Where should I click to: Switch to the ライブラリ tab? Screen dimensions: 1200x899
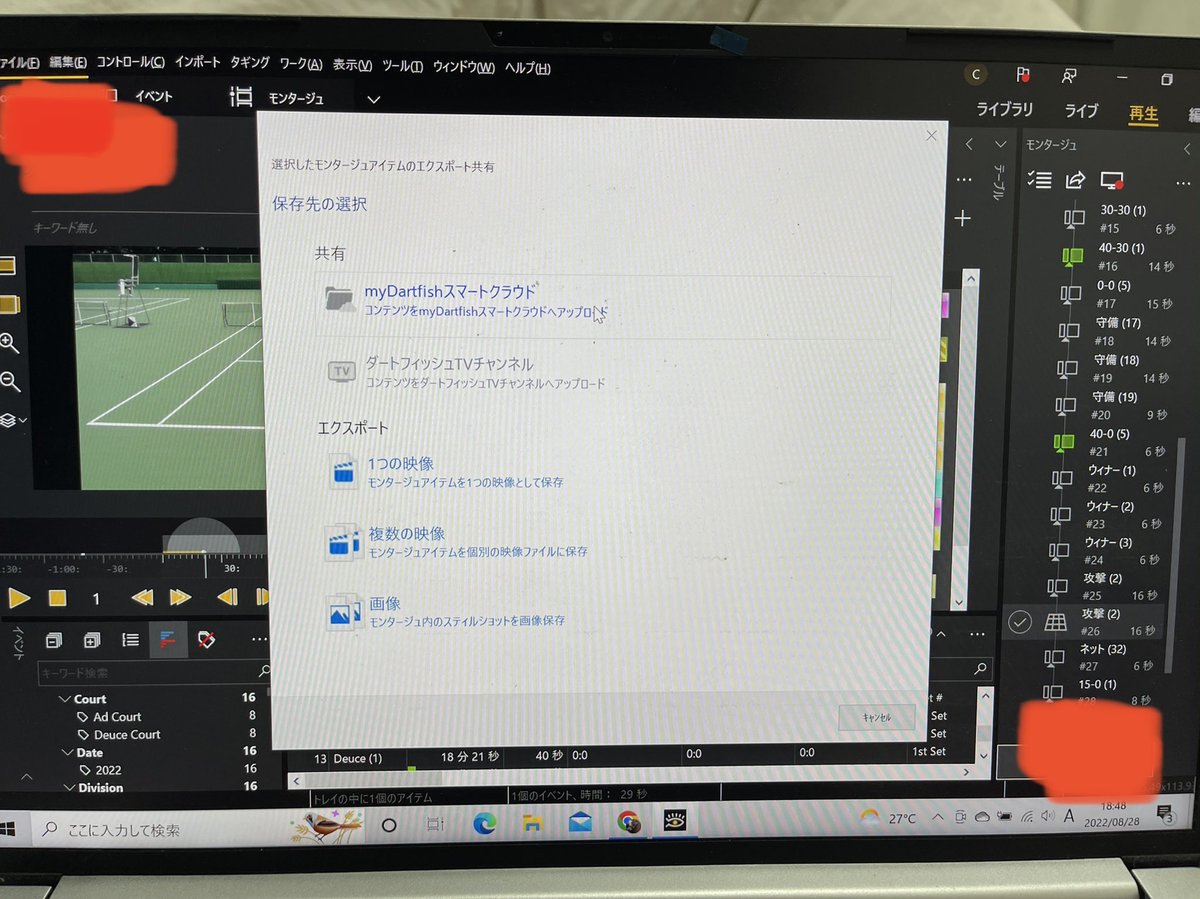(1004, 110)
